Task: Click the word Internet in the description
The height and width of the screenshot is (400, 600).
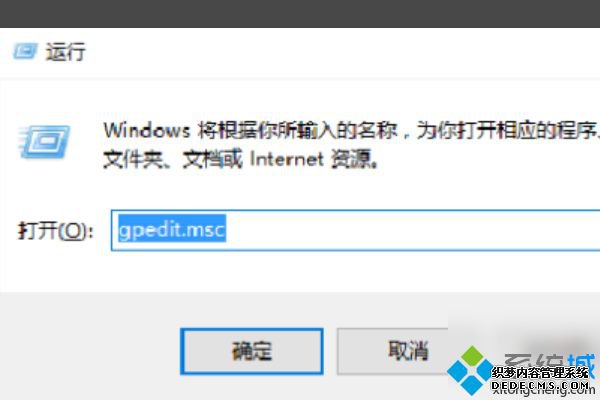Action: [287, 159]
